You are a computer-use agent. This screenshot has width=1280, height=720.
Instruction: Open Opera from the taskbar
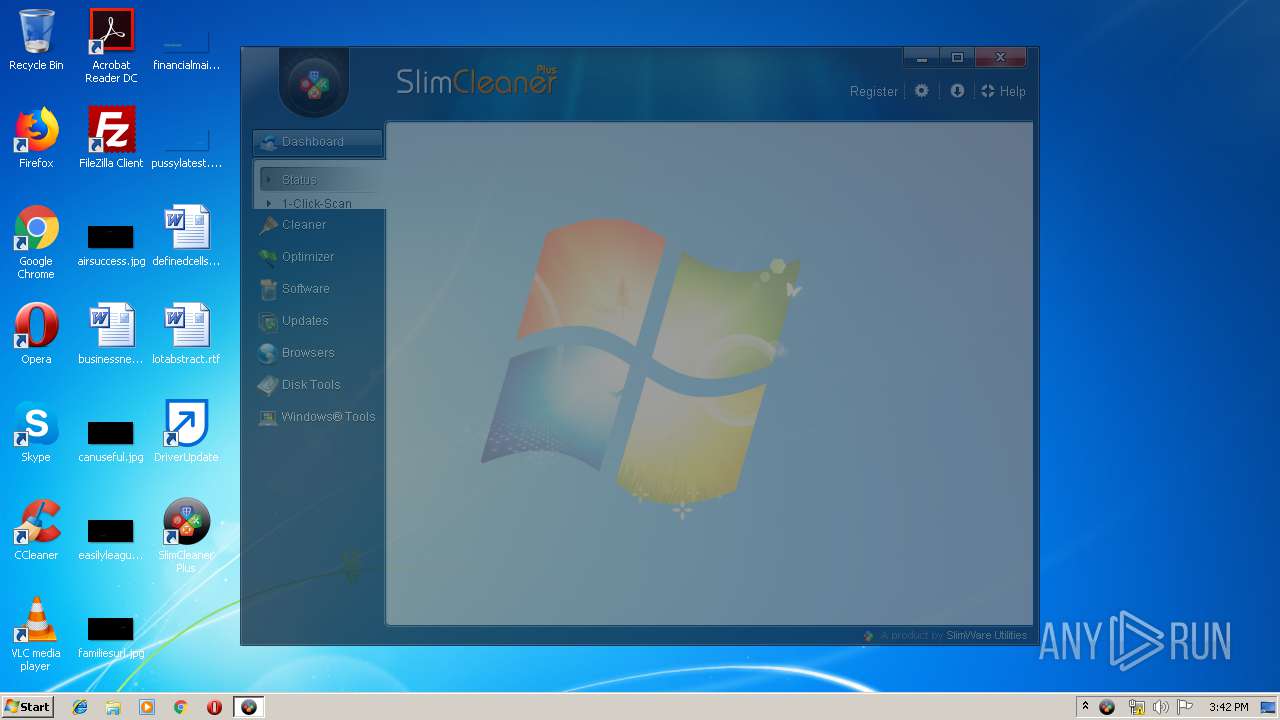click(x=214, y=707)
